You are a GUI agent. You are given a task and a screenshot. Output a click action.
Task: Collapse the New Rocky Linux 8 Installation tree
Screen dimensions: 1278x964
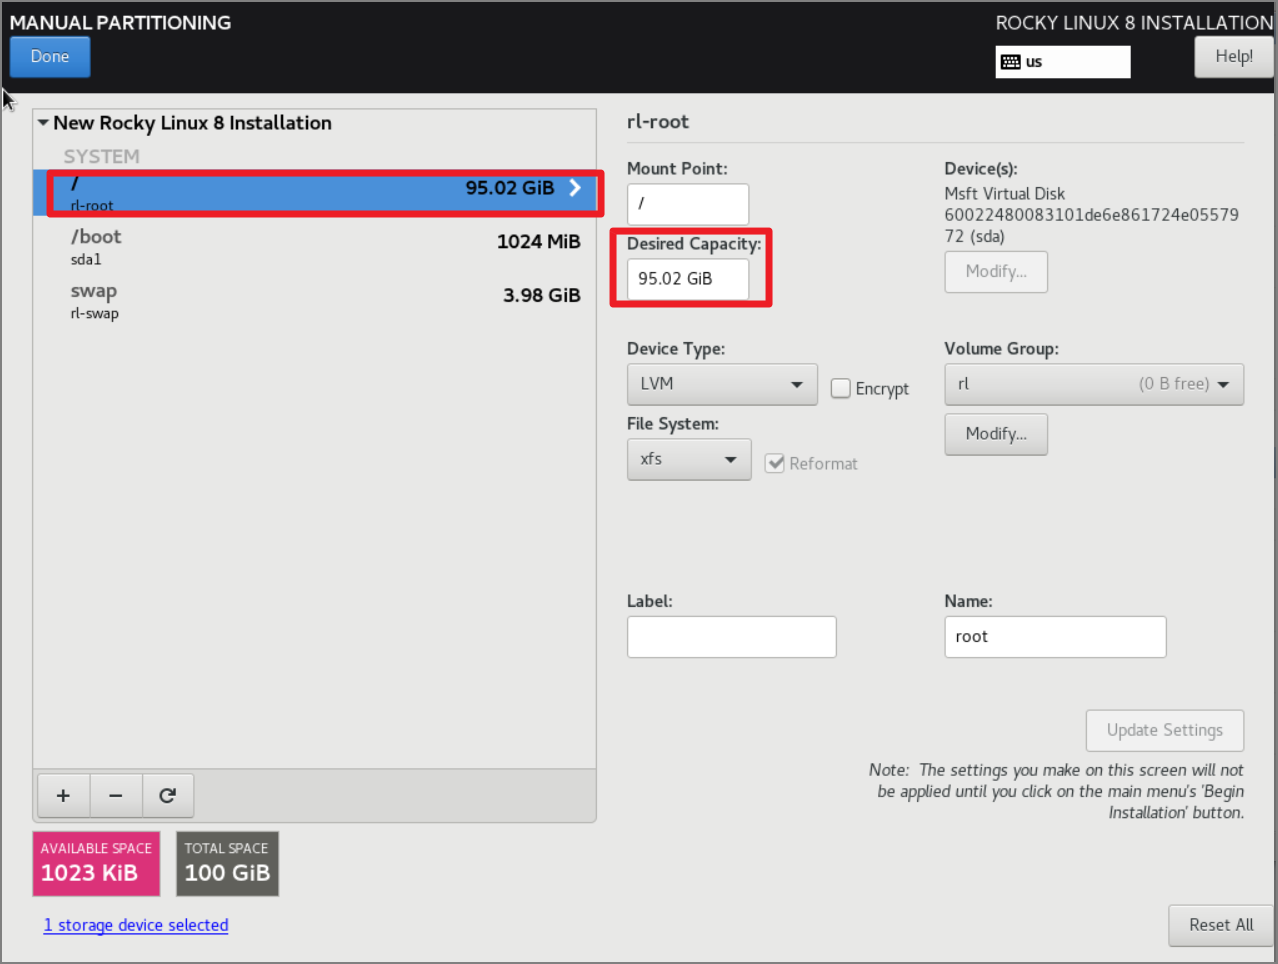[x=43, y=123]
